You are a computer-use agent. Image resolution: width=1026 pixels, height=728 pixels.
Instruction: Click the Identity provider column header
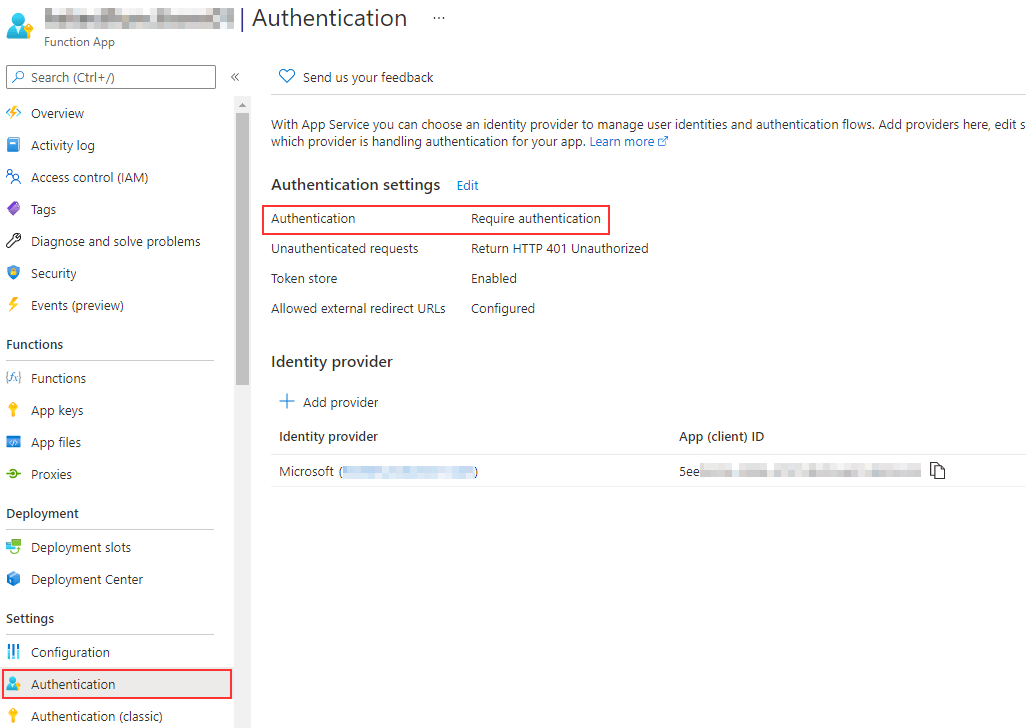click(x=328, y=436)
